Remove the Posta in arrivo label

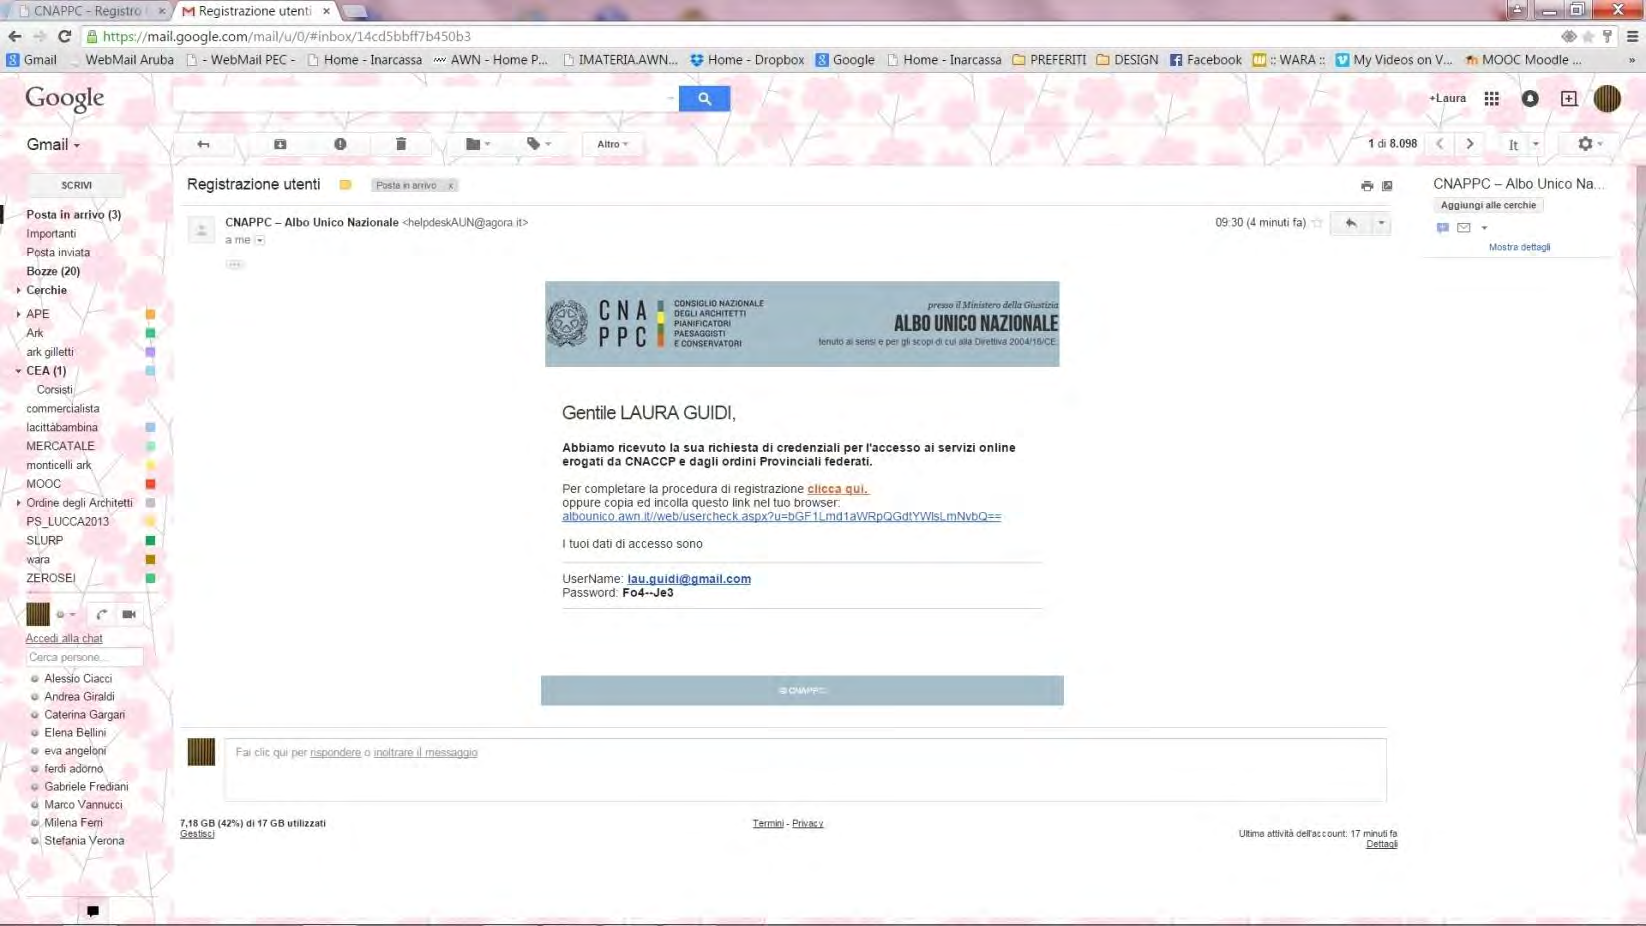tap(451, 185)
